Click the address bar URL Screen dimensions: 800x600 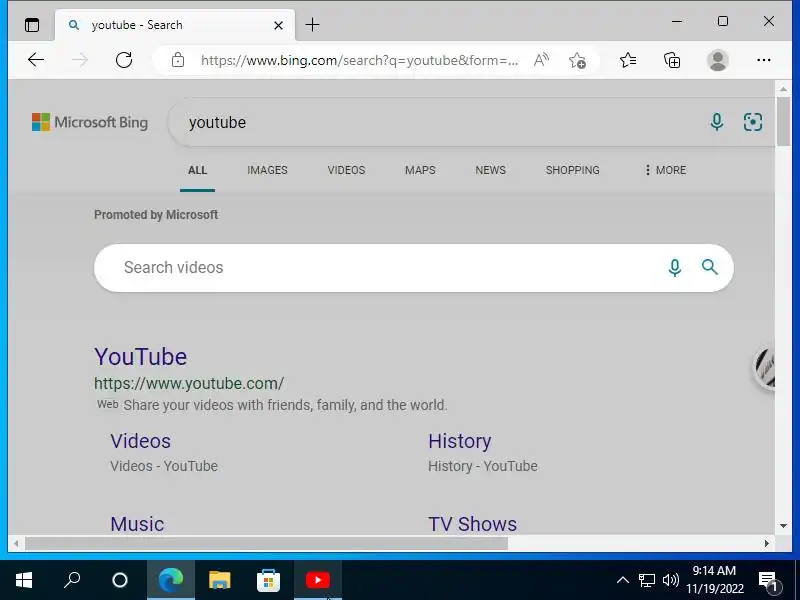(x=359, y=60)
